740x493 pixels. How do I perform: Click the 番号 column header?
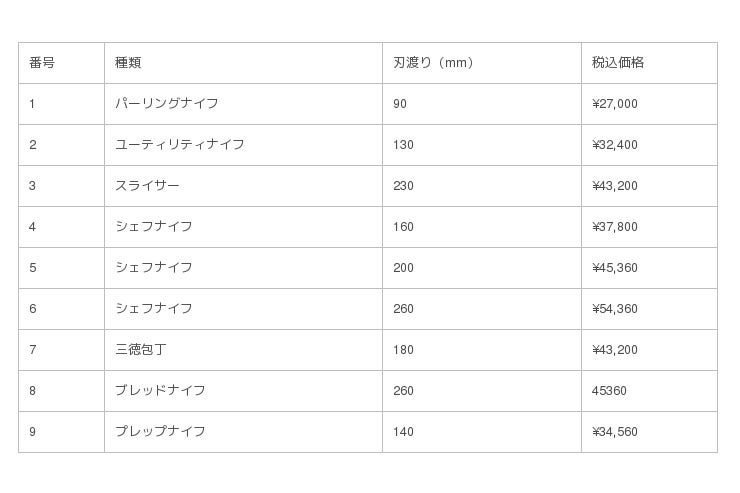click(42, 63)
